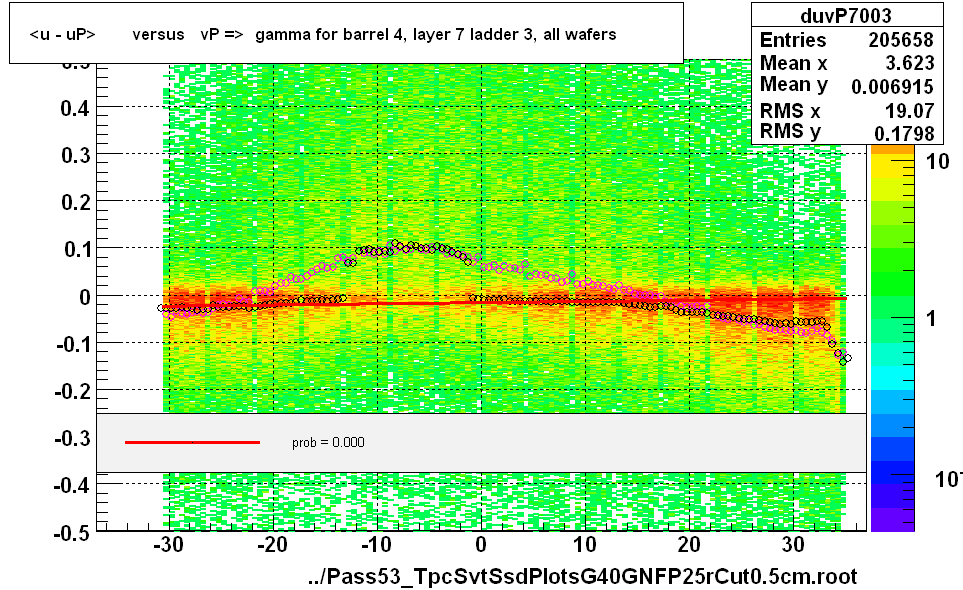
Task: Click the y-axis label 0.3
Action: point(76,155)
